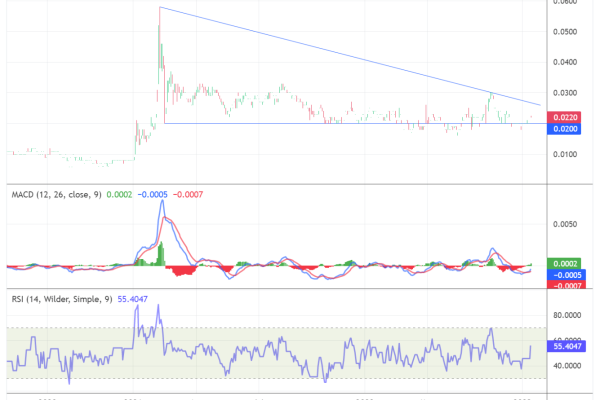This screenshot has height=400, width=600.
Task: Click the 0.0100 tick on the price axis
Action: click(x=565, y=154)
